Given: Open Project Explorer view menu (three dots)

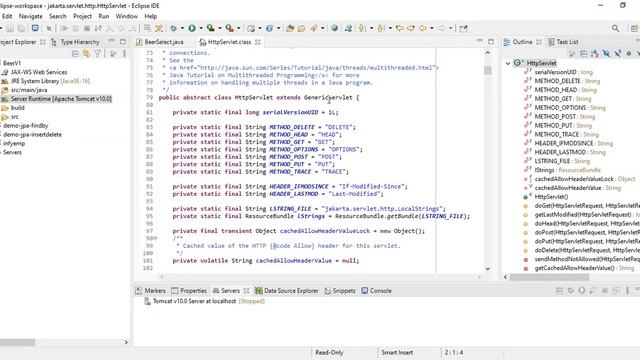Looking at the screenshot, I should click(x=124, y=53).
